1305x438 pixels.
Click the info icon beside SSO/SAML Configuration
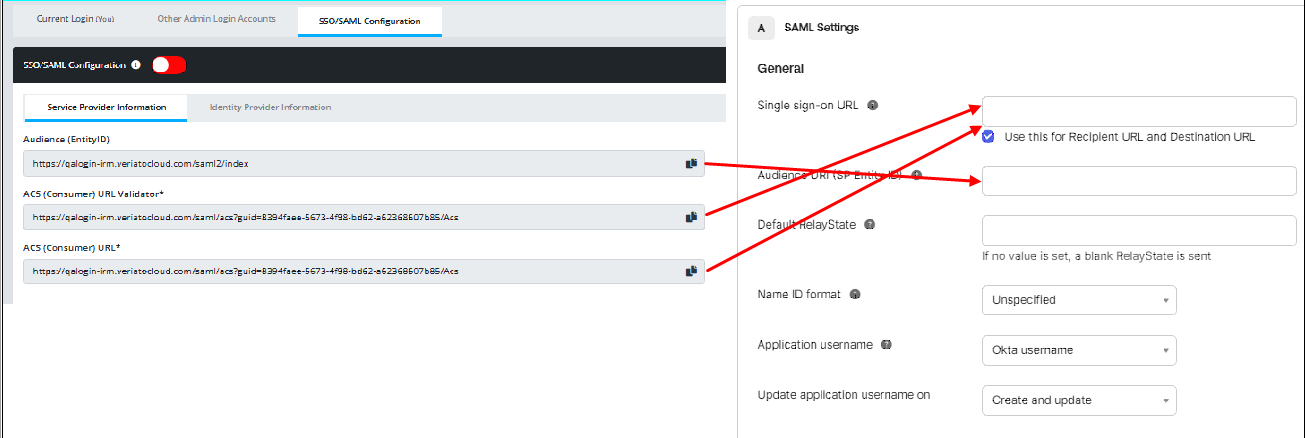[x=136, y=65]
